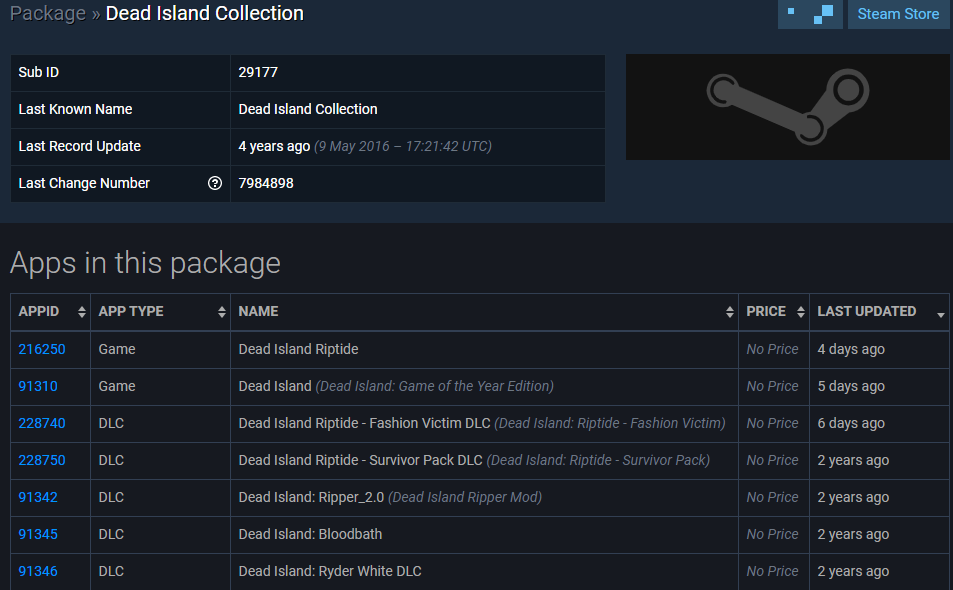This screenshot has height=590, width=953.
Task: Click the help icon next to Last Change Number
Action: coord(214,183)
